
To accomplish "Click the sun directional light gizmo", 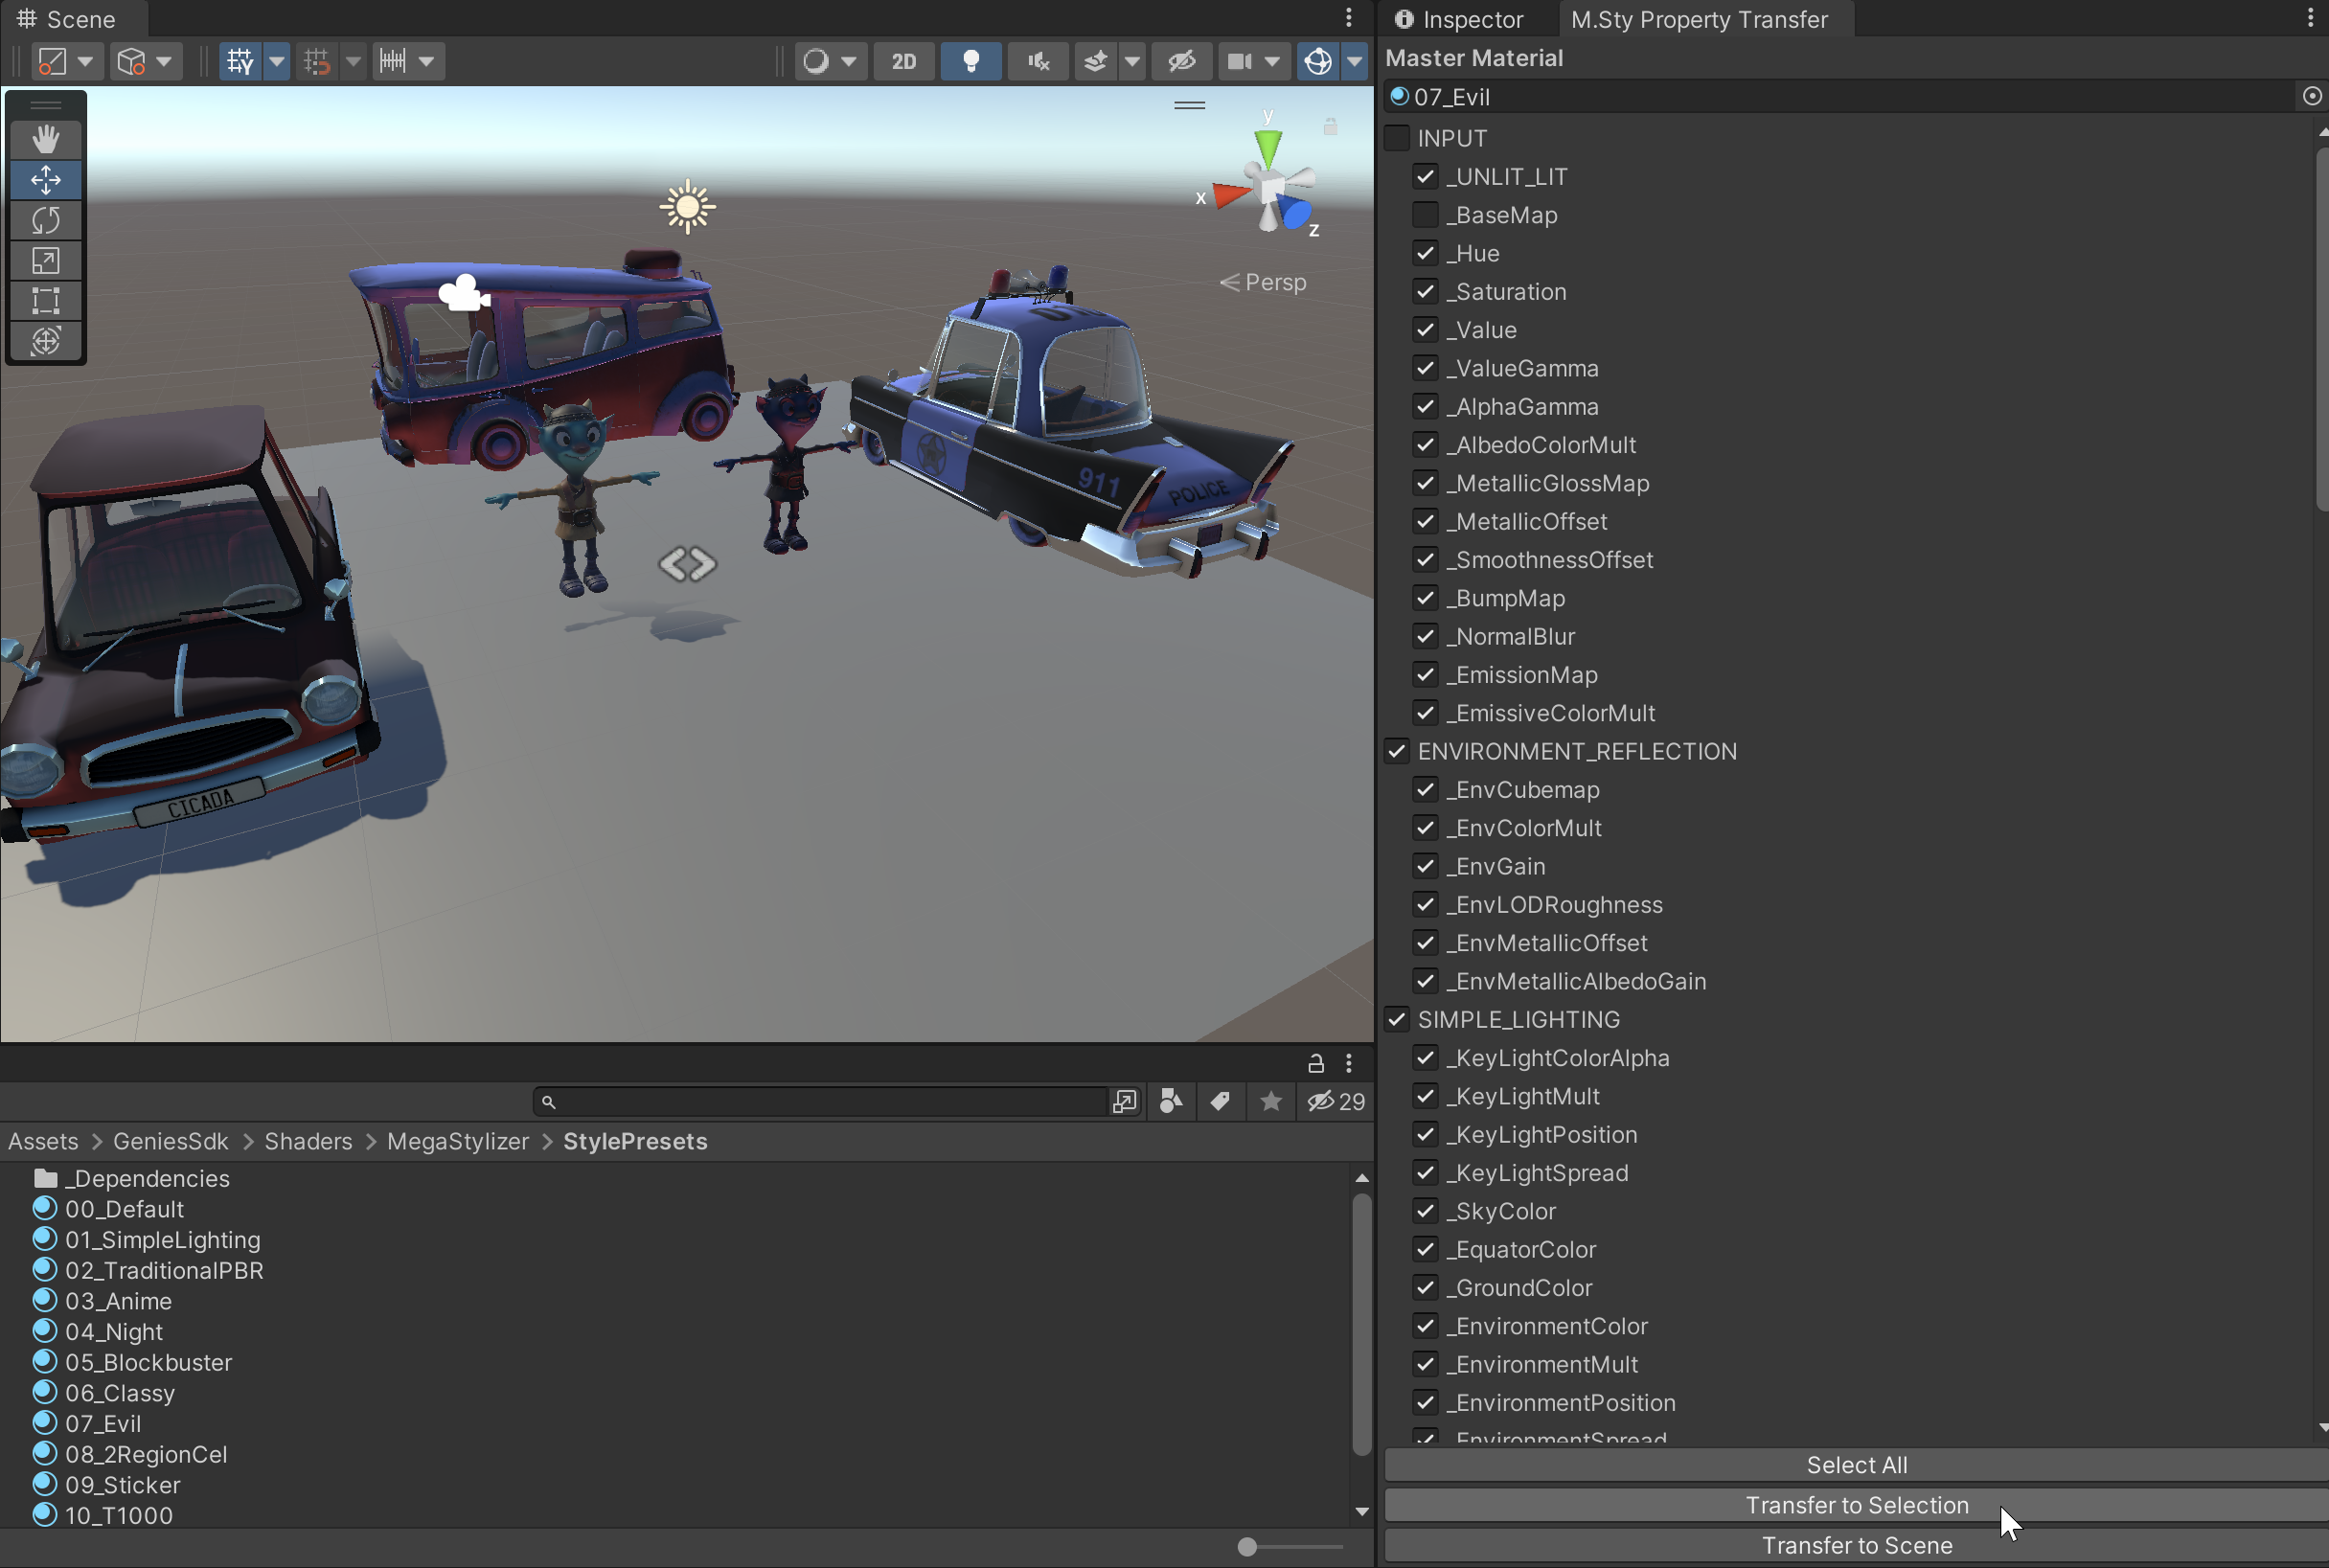I will point(688,207).
